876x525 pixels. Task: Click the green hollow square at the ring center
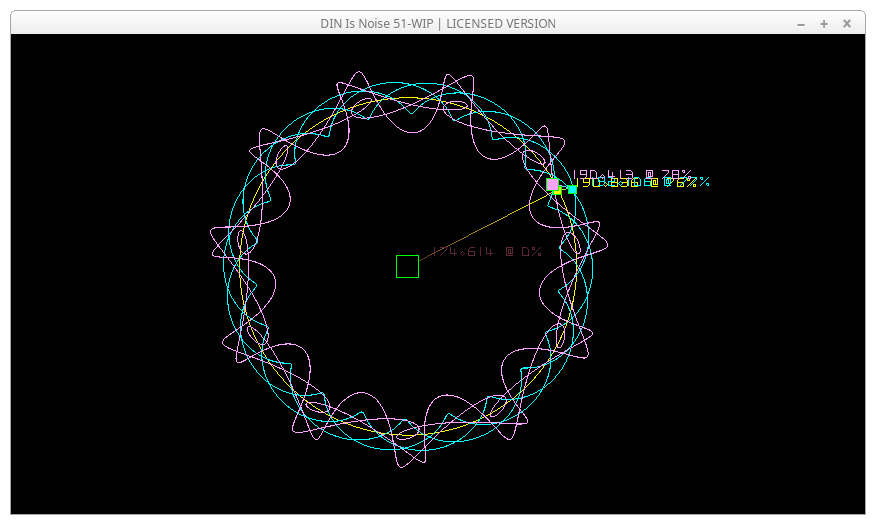(407, 266)
